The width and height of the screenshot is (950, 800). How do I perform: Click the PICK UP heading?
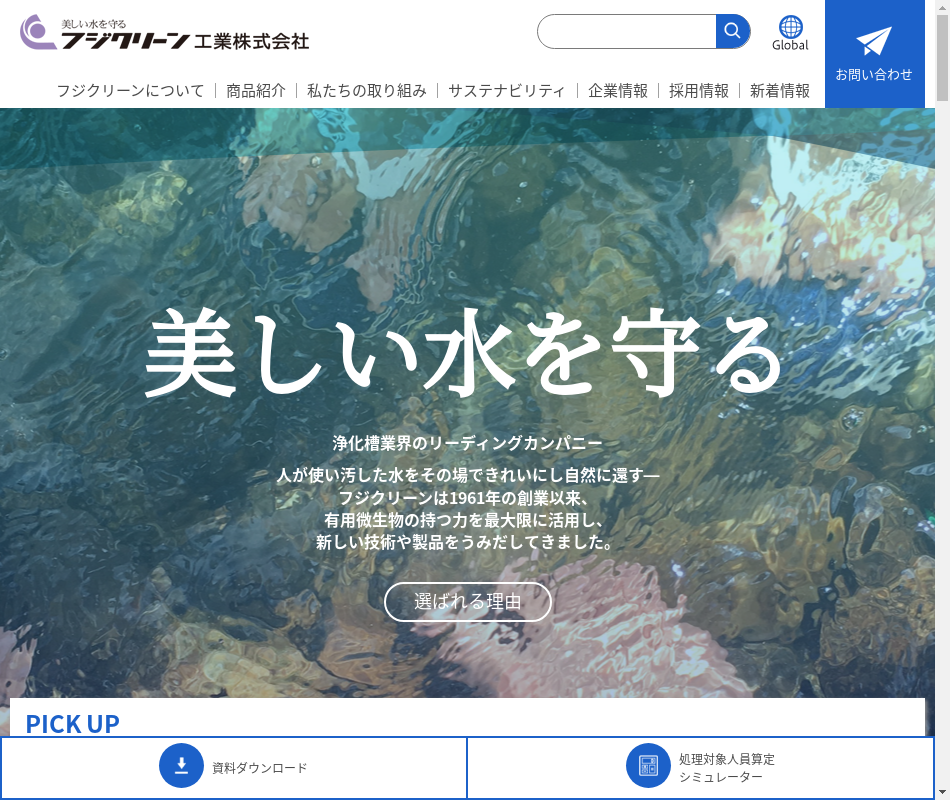pyautogui.click(x=72, y=723)
